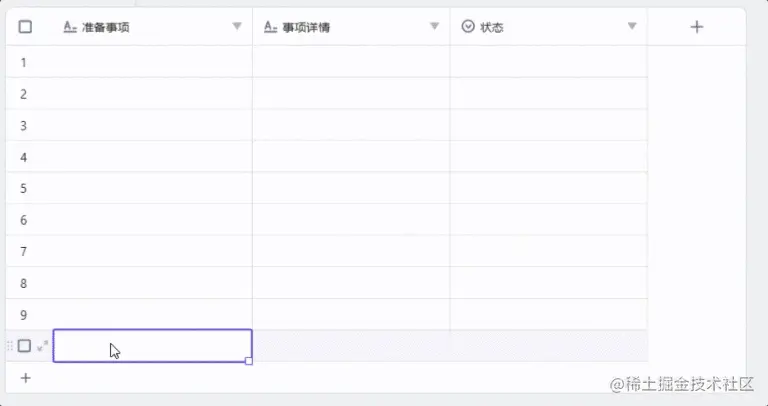Select row number 6
The image size is (768, 406).
click(24, 220)
